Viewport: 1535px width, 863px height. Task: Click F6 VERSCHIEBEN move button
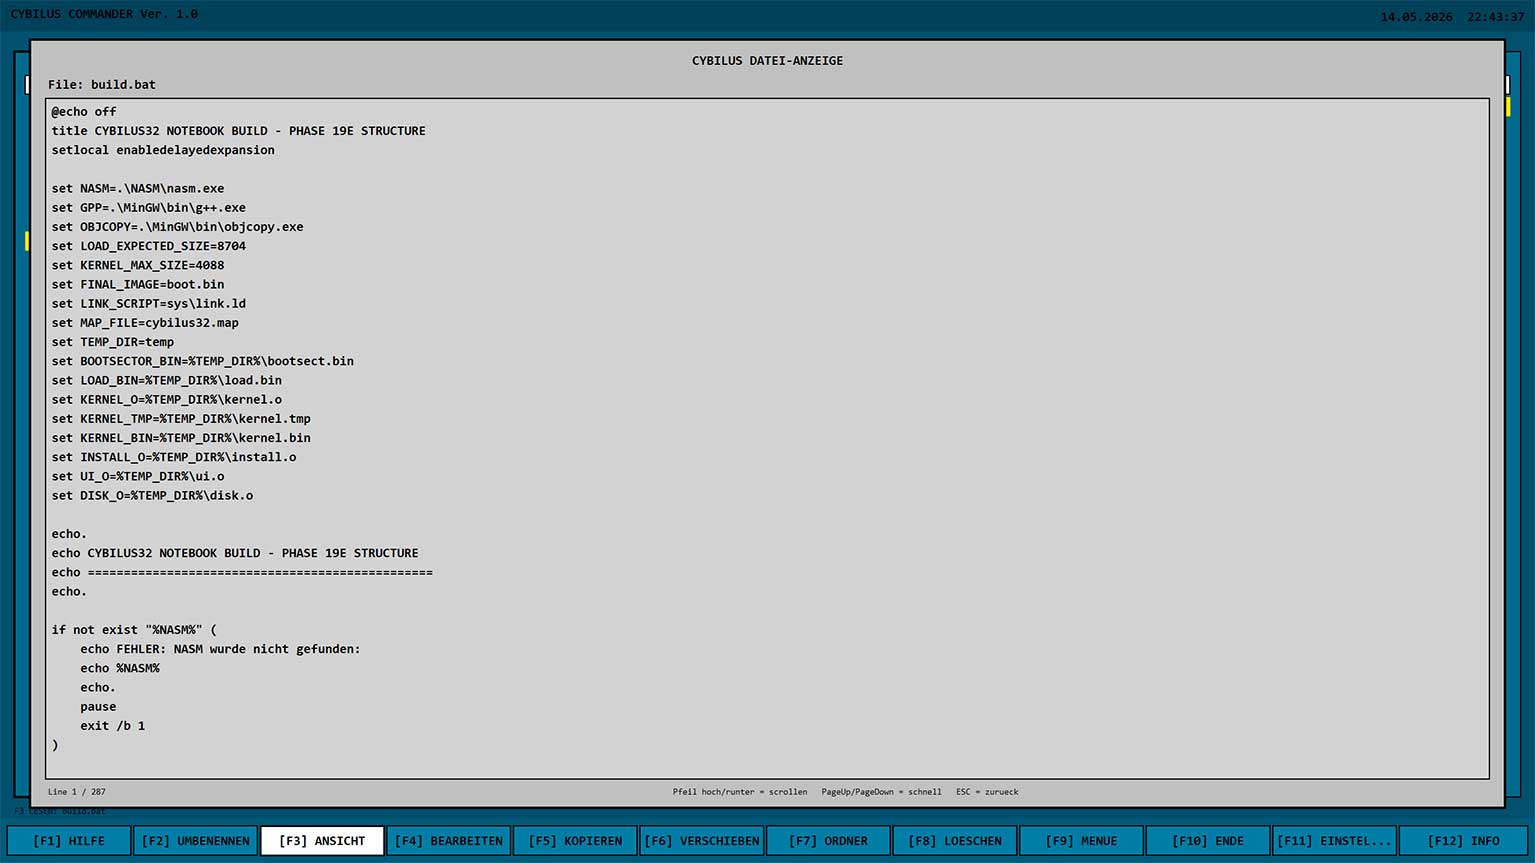pos(702,841)
